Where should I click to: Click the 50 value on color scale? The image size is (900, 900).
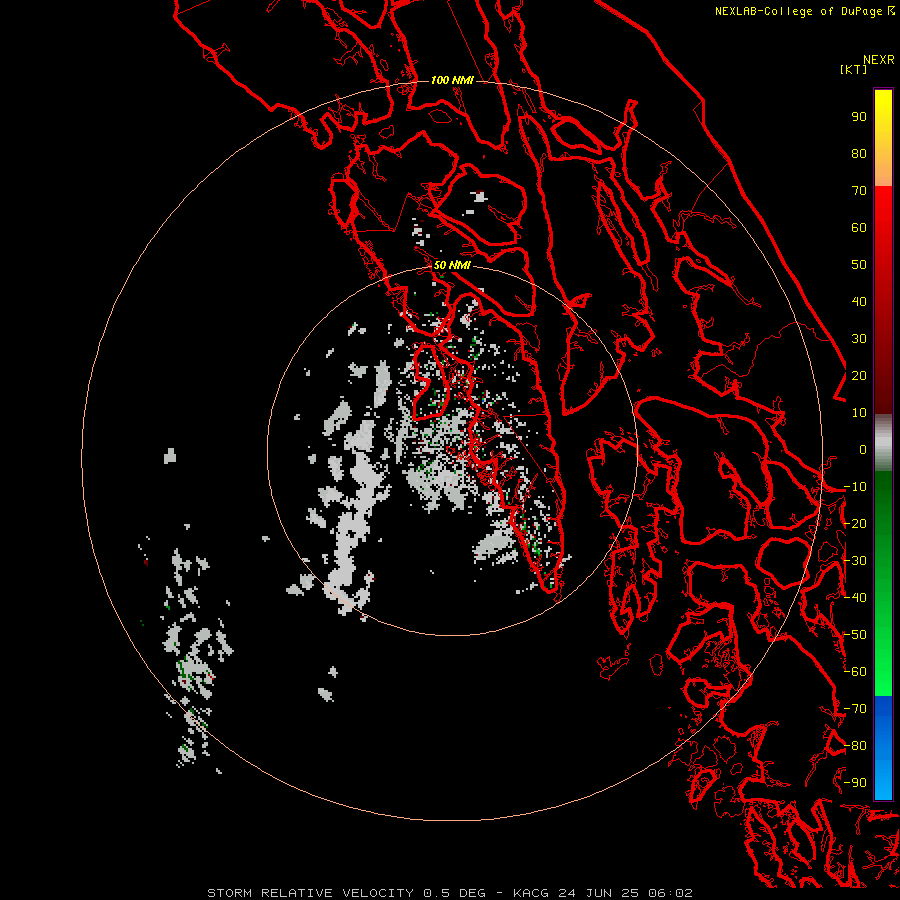[x=859, y=265]
